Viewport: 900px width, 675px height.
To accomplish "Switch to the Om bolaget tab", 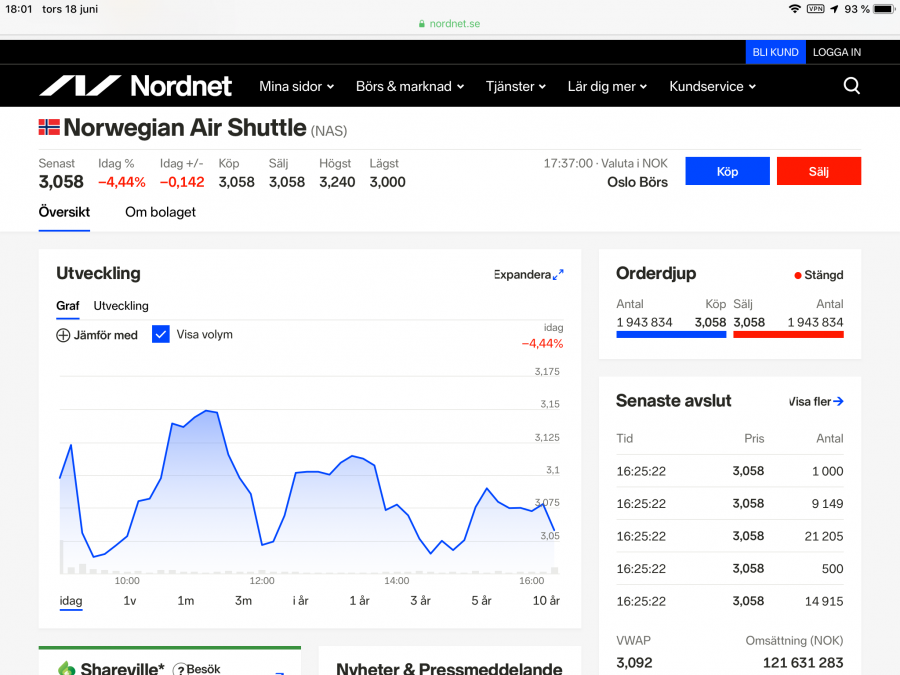I will point(160,212).
